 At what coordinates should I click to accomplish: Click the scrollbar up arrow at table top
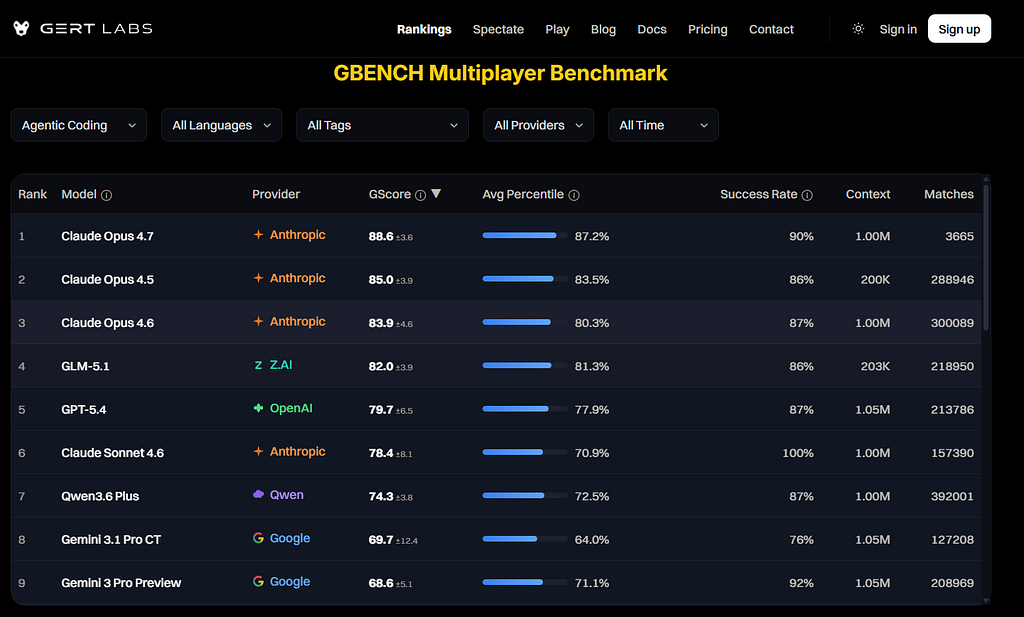[x=985, y=179]
